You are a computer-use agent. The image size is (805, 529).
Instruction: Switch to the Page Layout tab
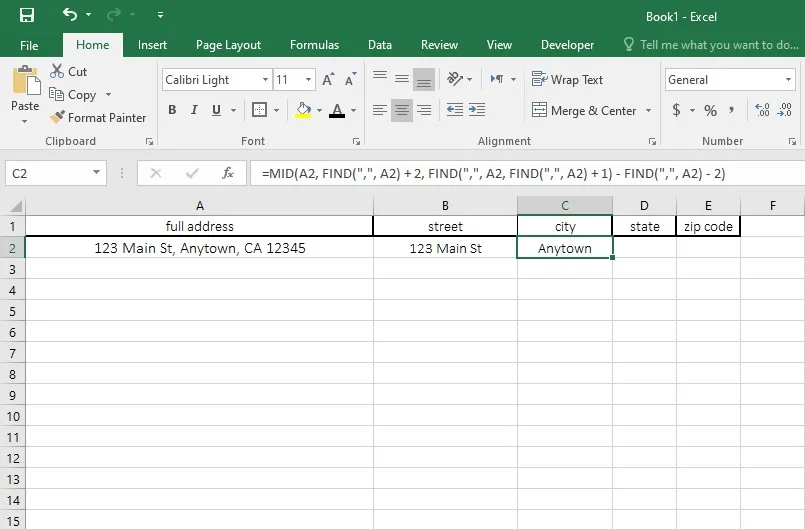[228, 45]
